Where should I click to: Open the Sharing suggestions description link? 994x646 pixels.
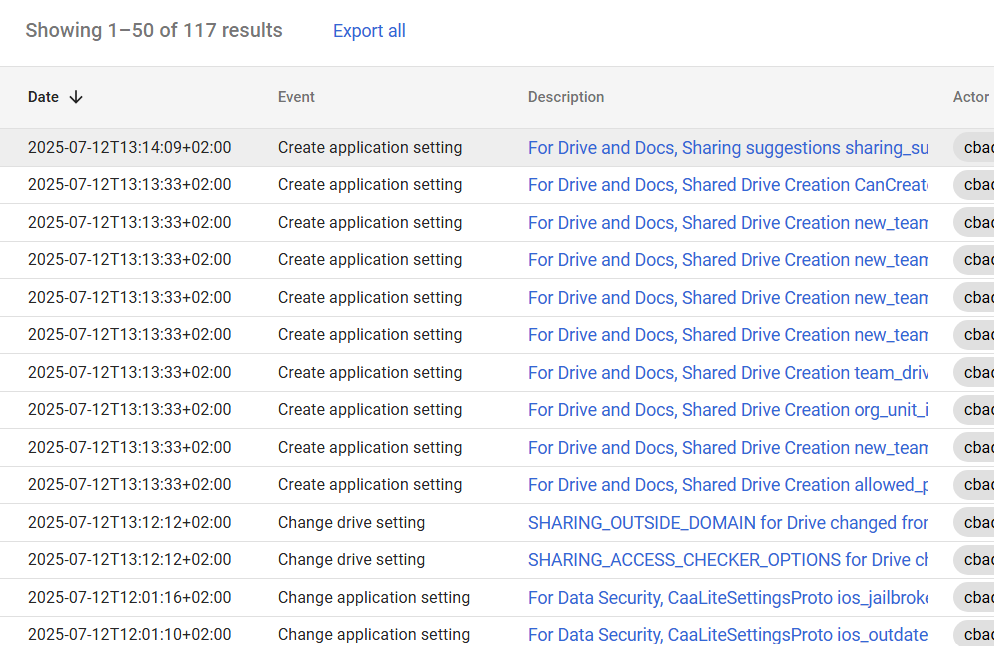click(727, 147)
